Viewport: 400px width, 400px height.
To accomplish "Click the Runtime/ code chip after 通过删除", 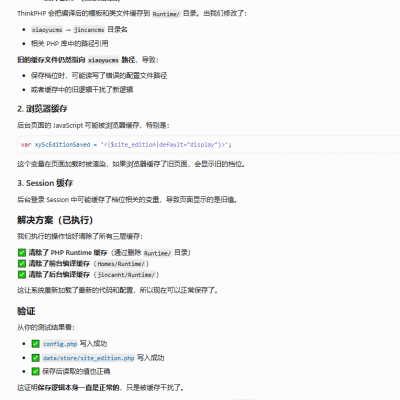I will tap(157, 253).
